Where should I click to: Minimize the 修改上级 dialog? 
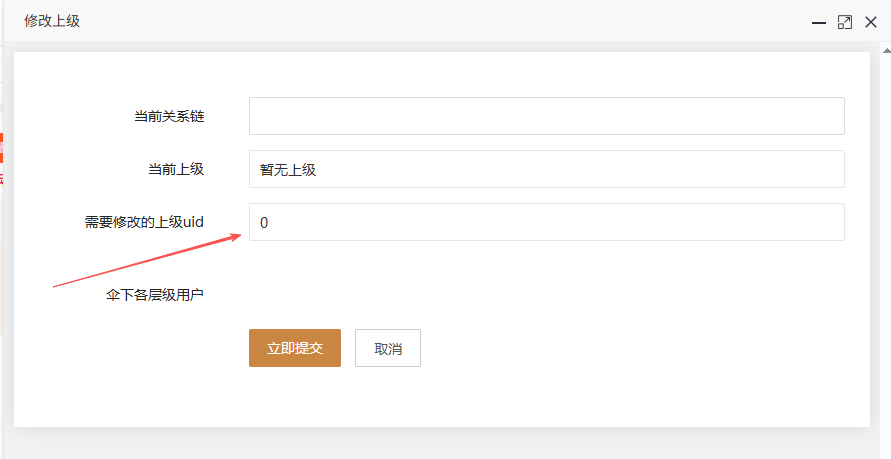819,22
